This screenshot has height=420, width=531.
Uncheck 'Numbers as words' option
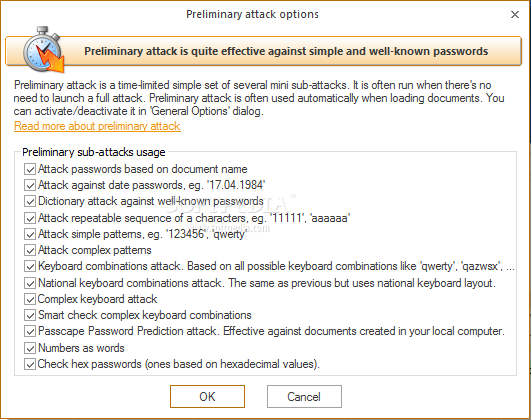(x=30, y=348)
